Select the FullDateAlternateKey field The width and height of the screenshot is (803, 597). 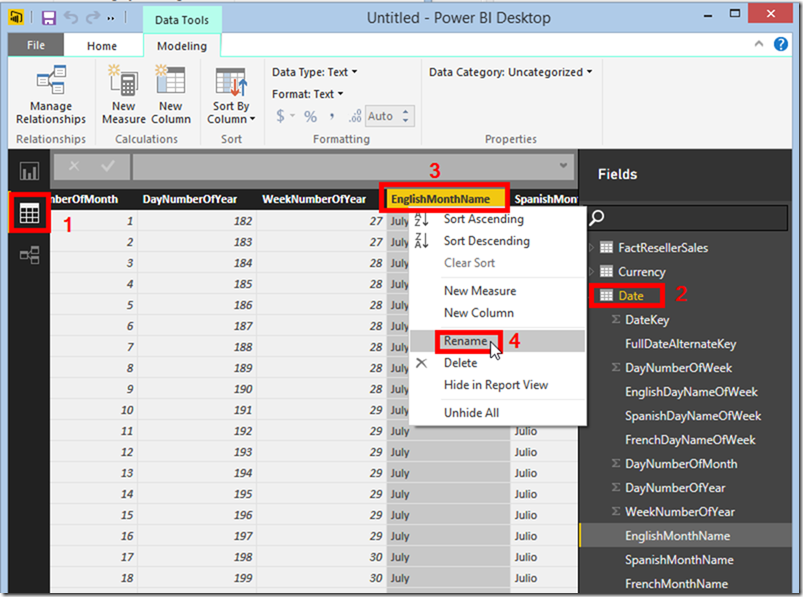(x=681, y=344)
